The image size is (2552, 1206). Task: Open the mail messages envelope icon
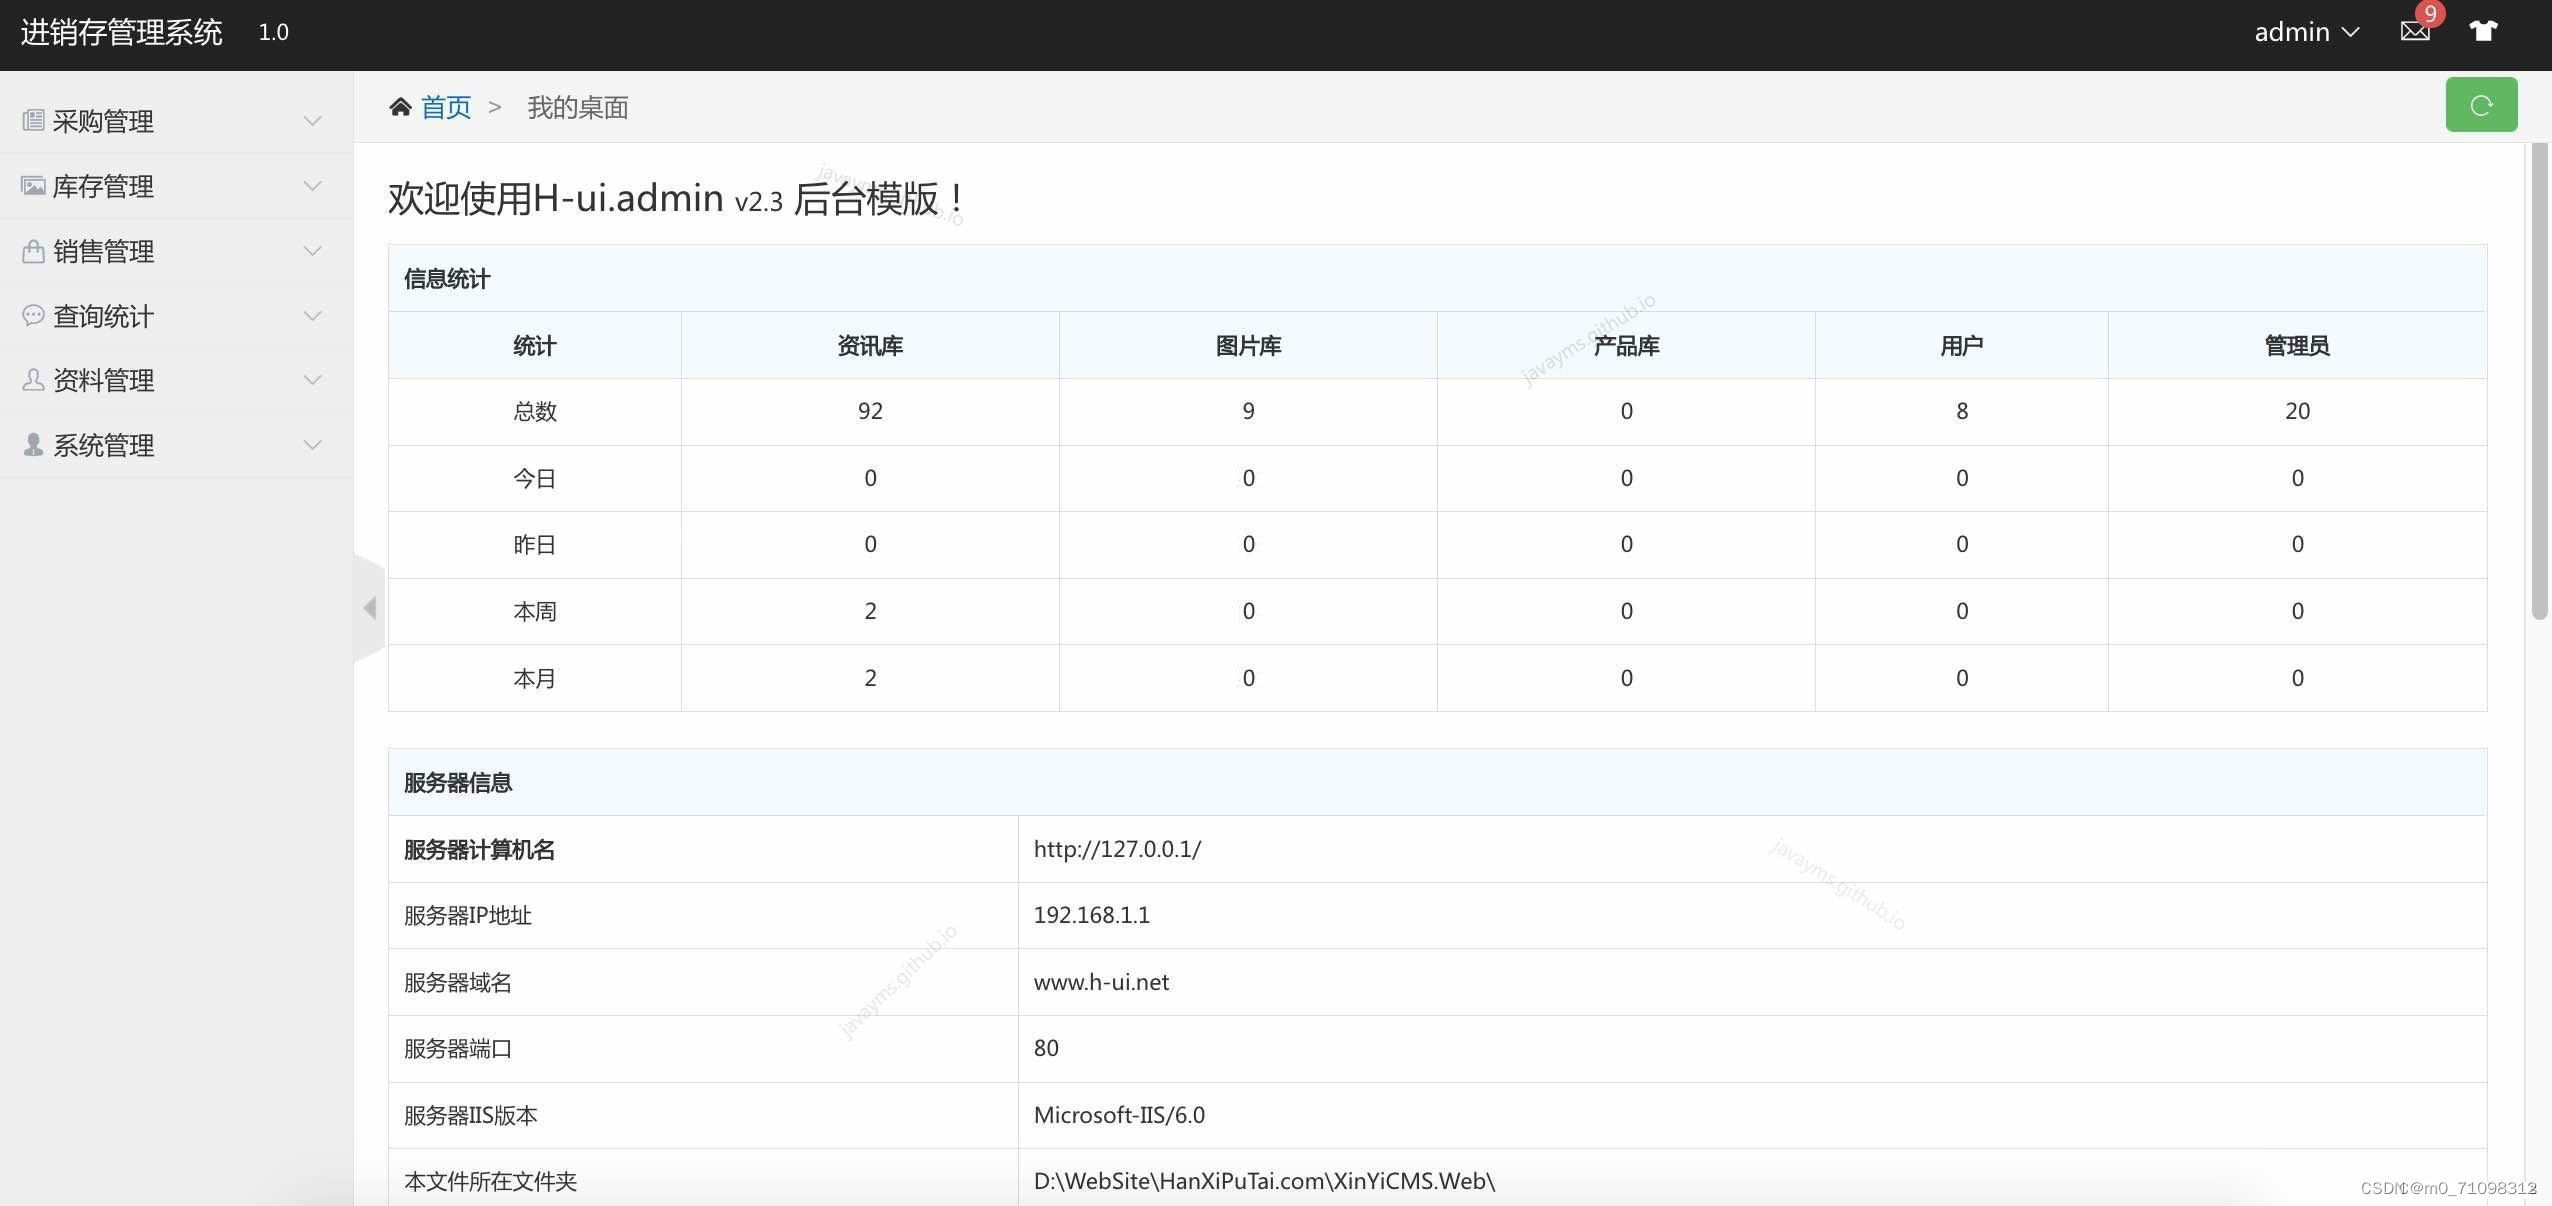[2414, 31]
